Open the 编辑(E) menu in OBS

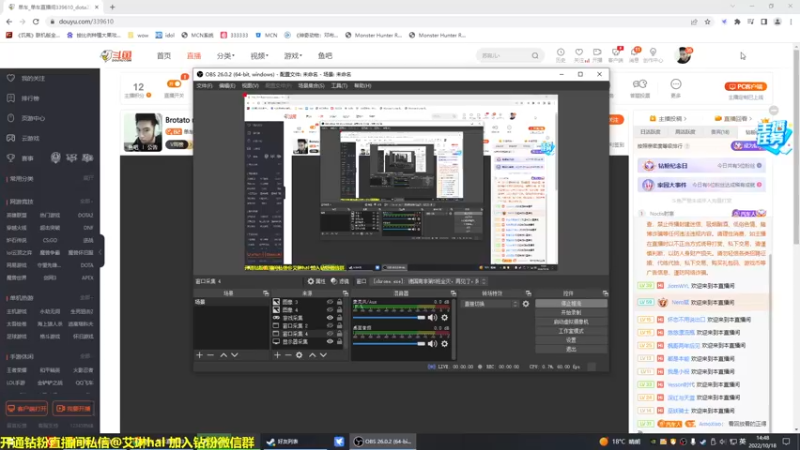(x=227, y=86)
